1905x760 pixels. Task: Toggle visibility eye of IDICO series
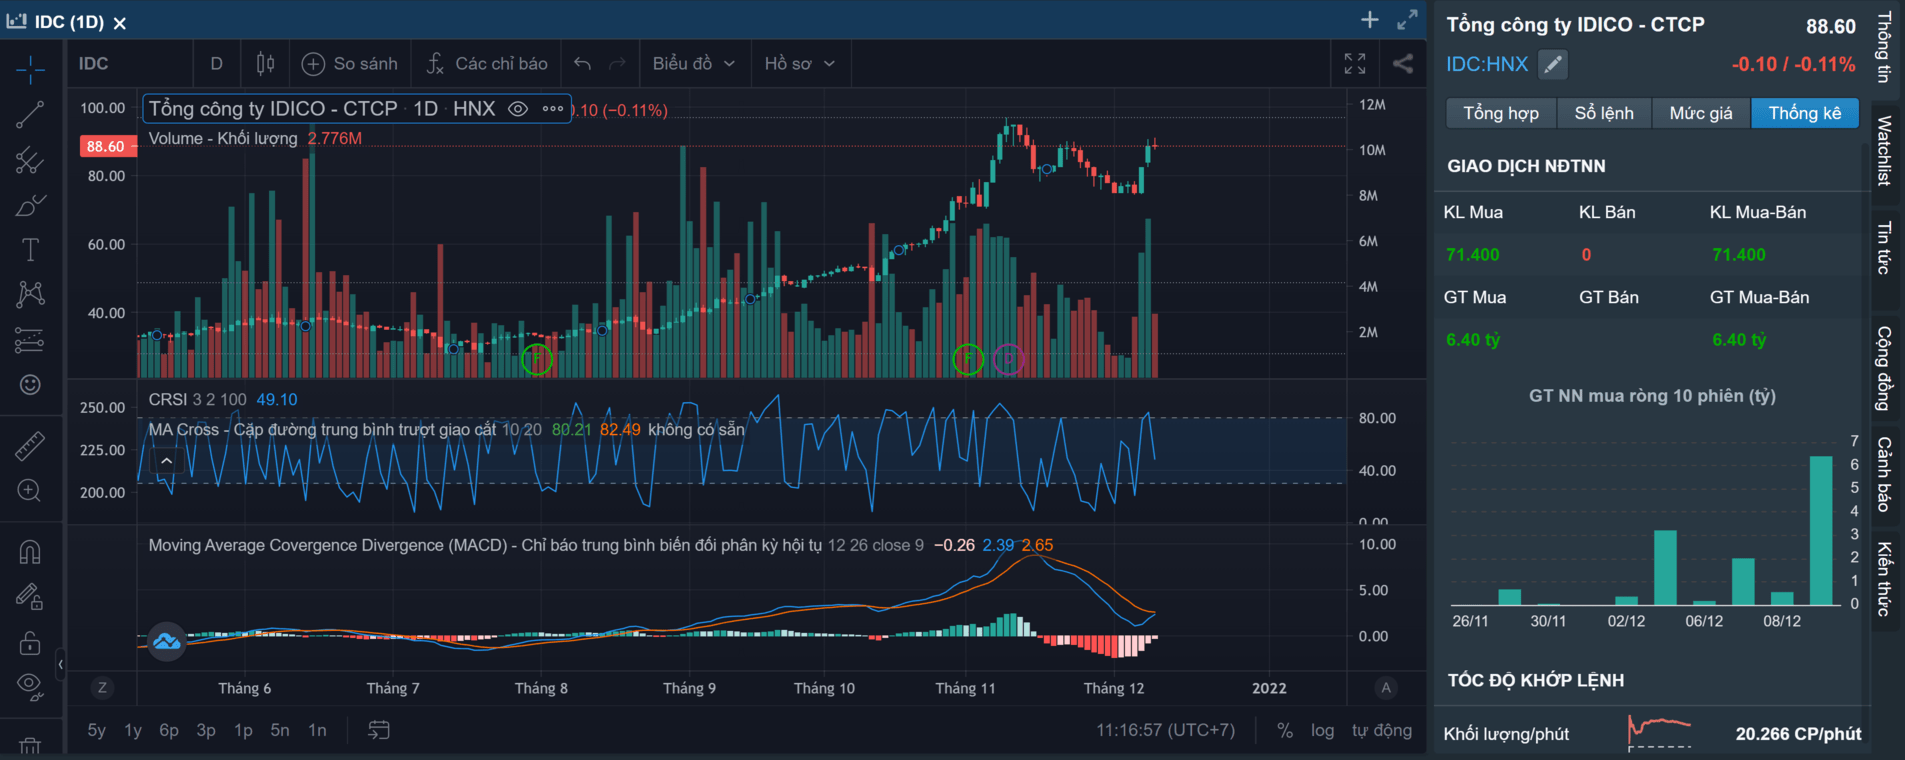click(x=518, y=109)
